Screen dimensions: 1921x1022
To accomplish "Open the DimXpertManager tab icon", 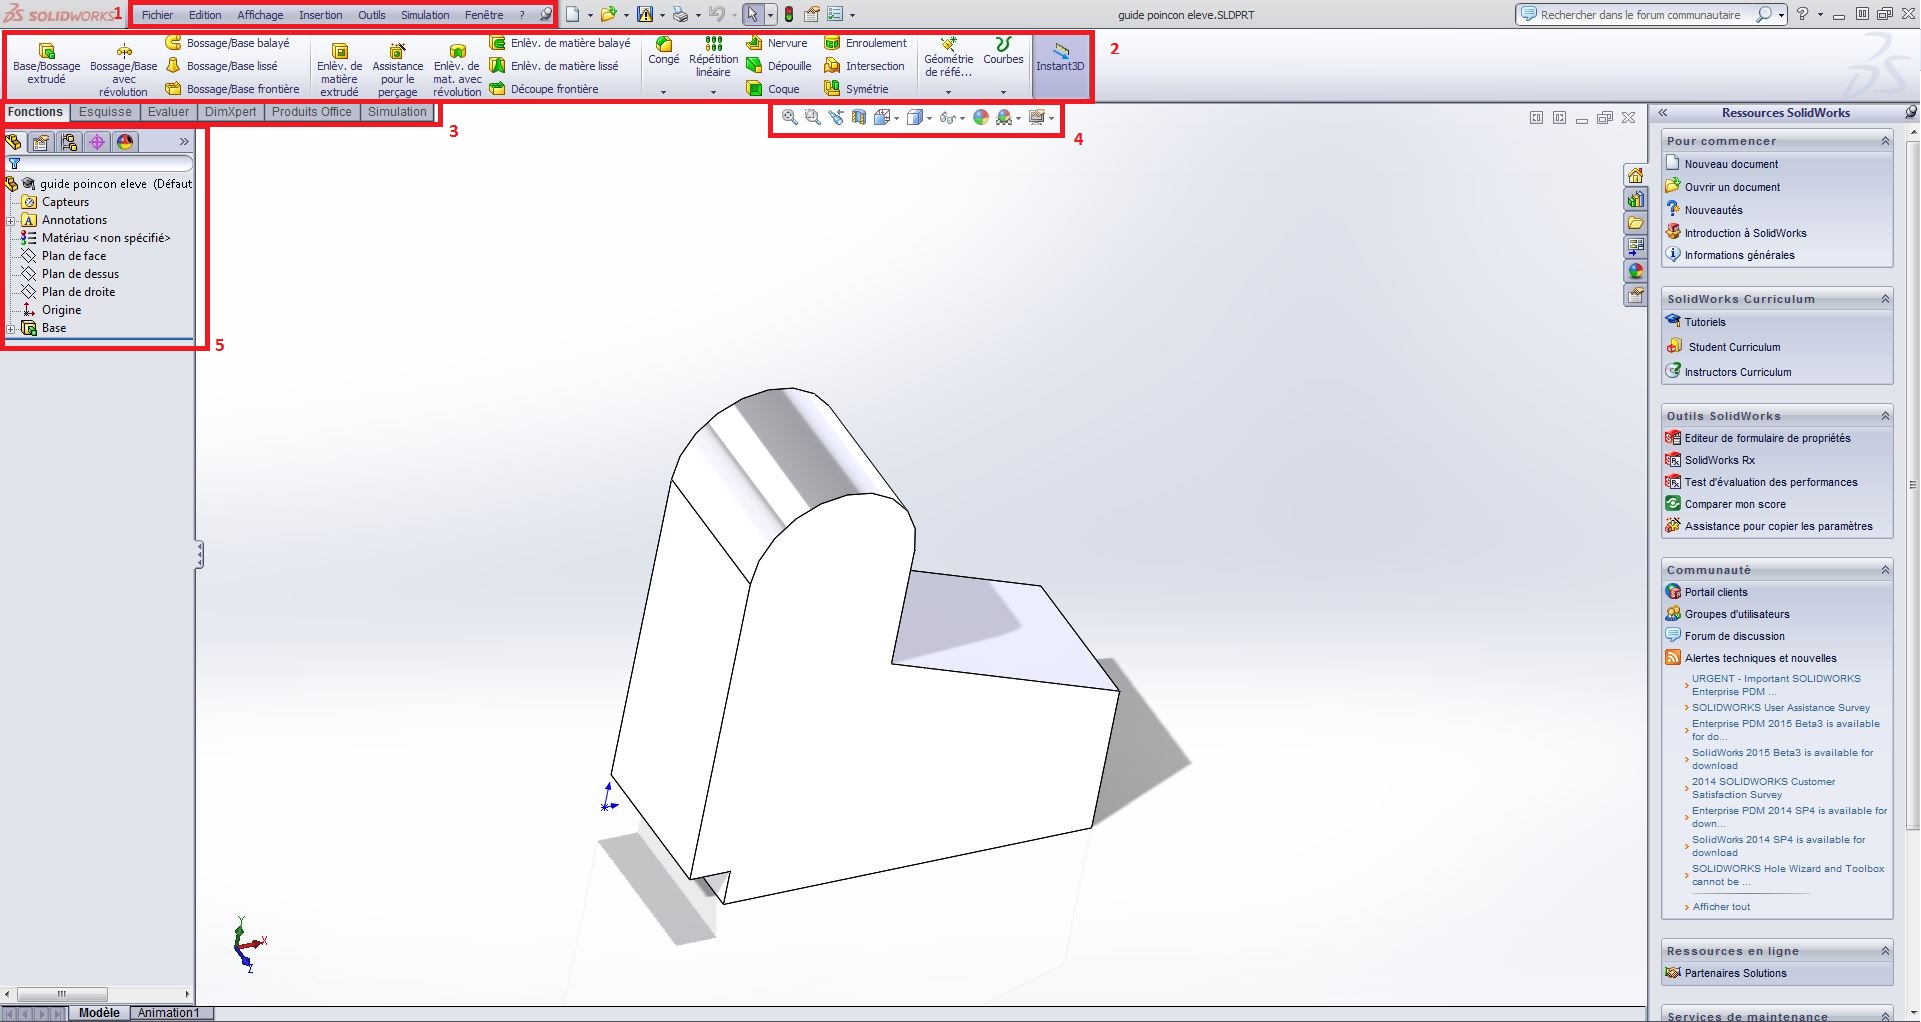I will 97,142.
